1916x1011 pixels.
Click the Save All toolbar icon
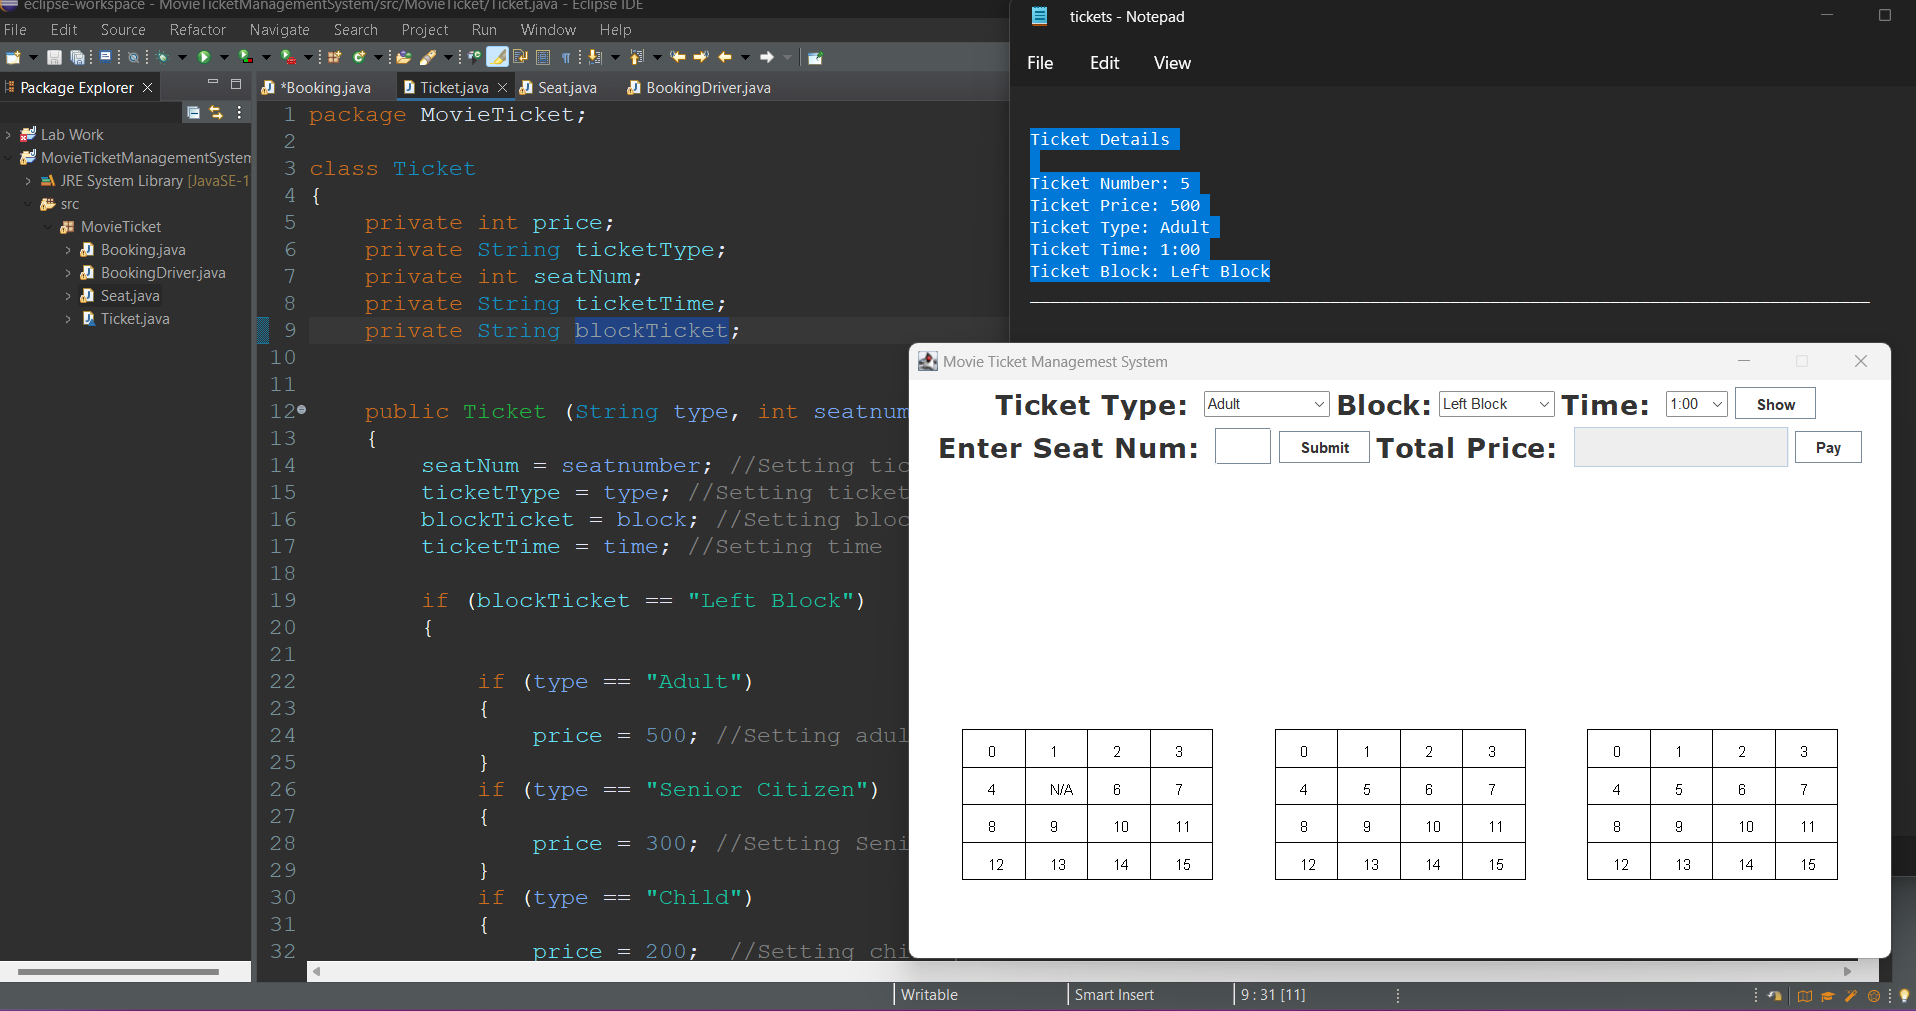(x=78, y=57)
